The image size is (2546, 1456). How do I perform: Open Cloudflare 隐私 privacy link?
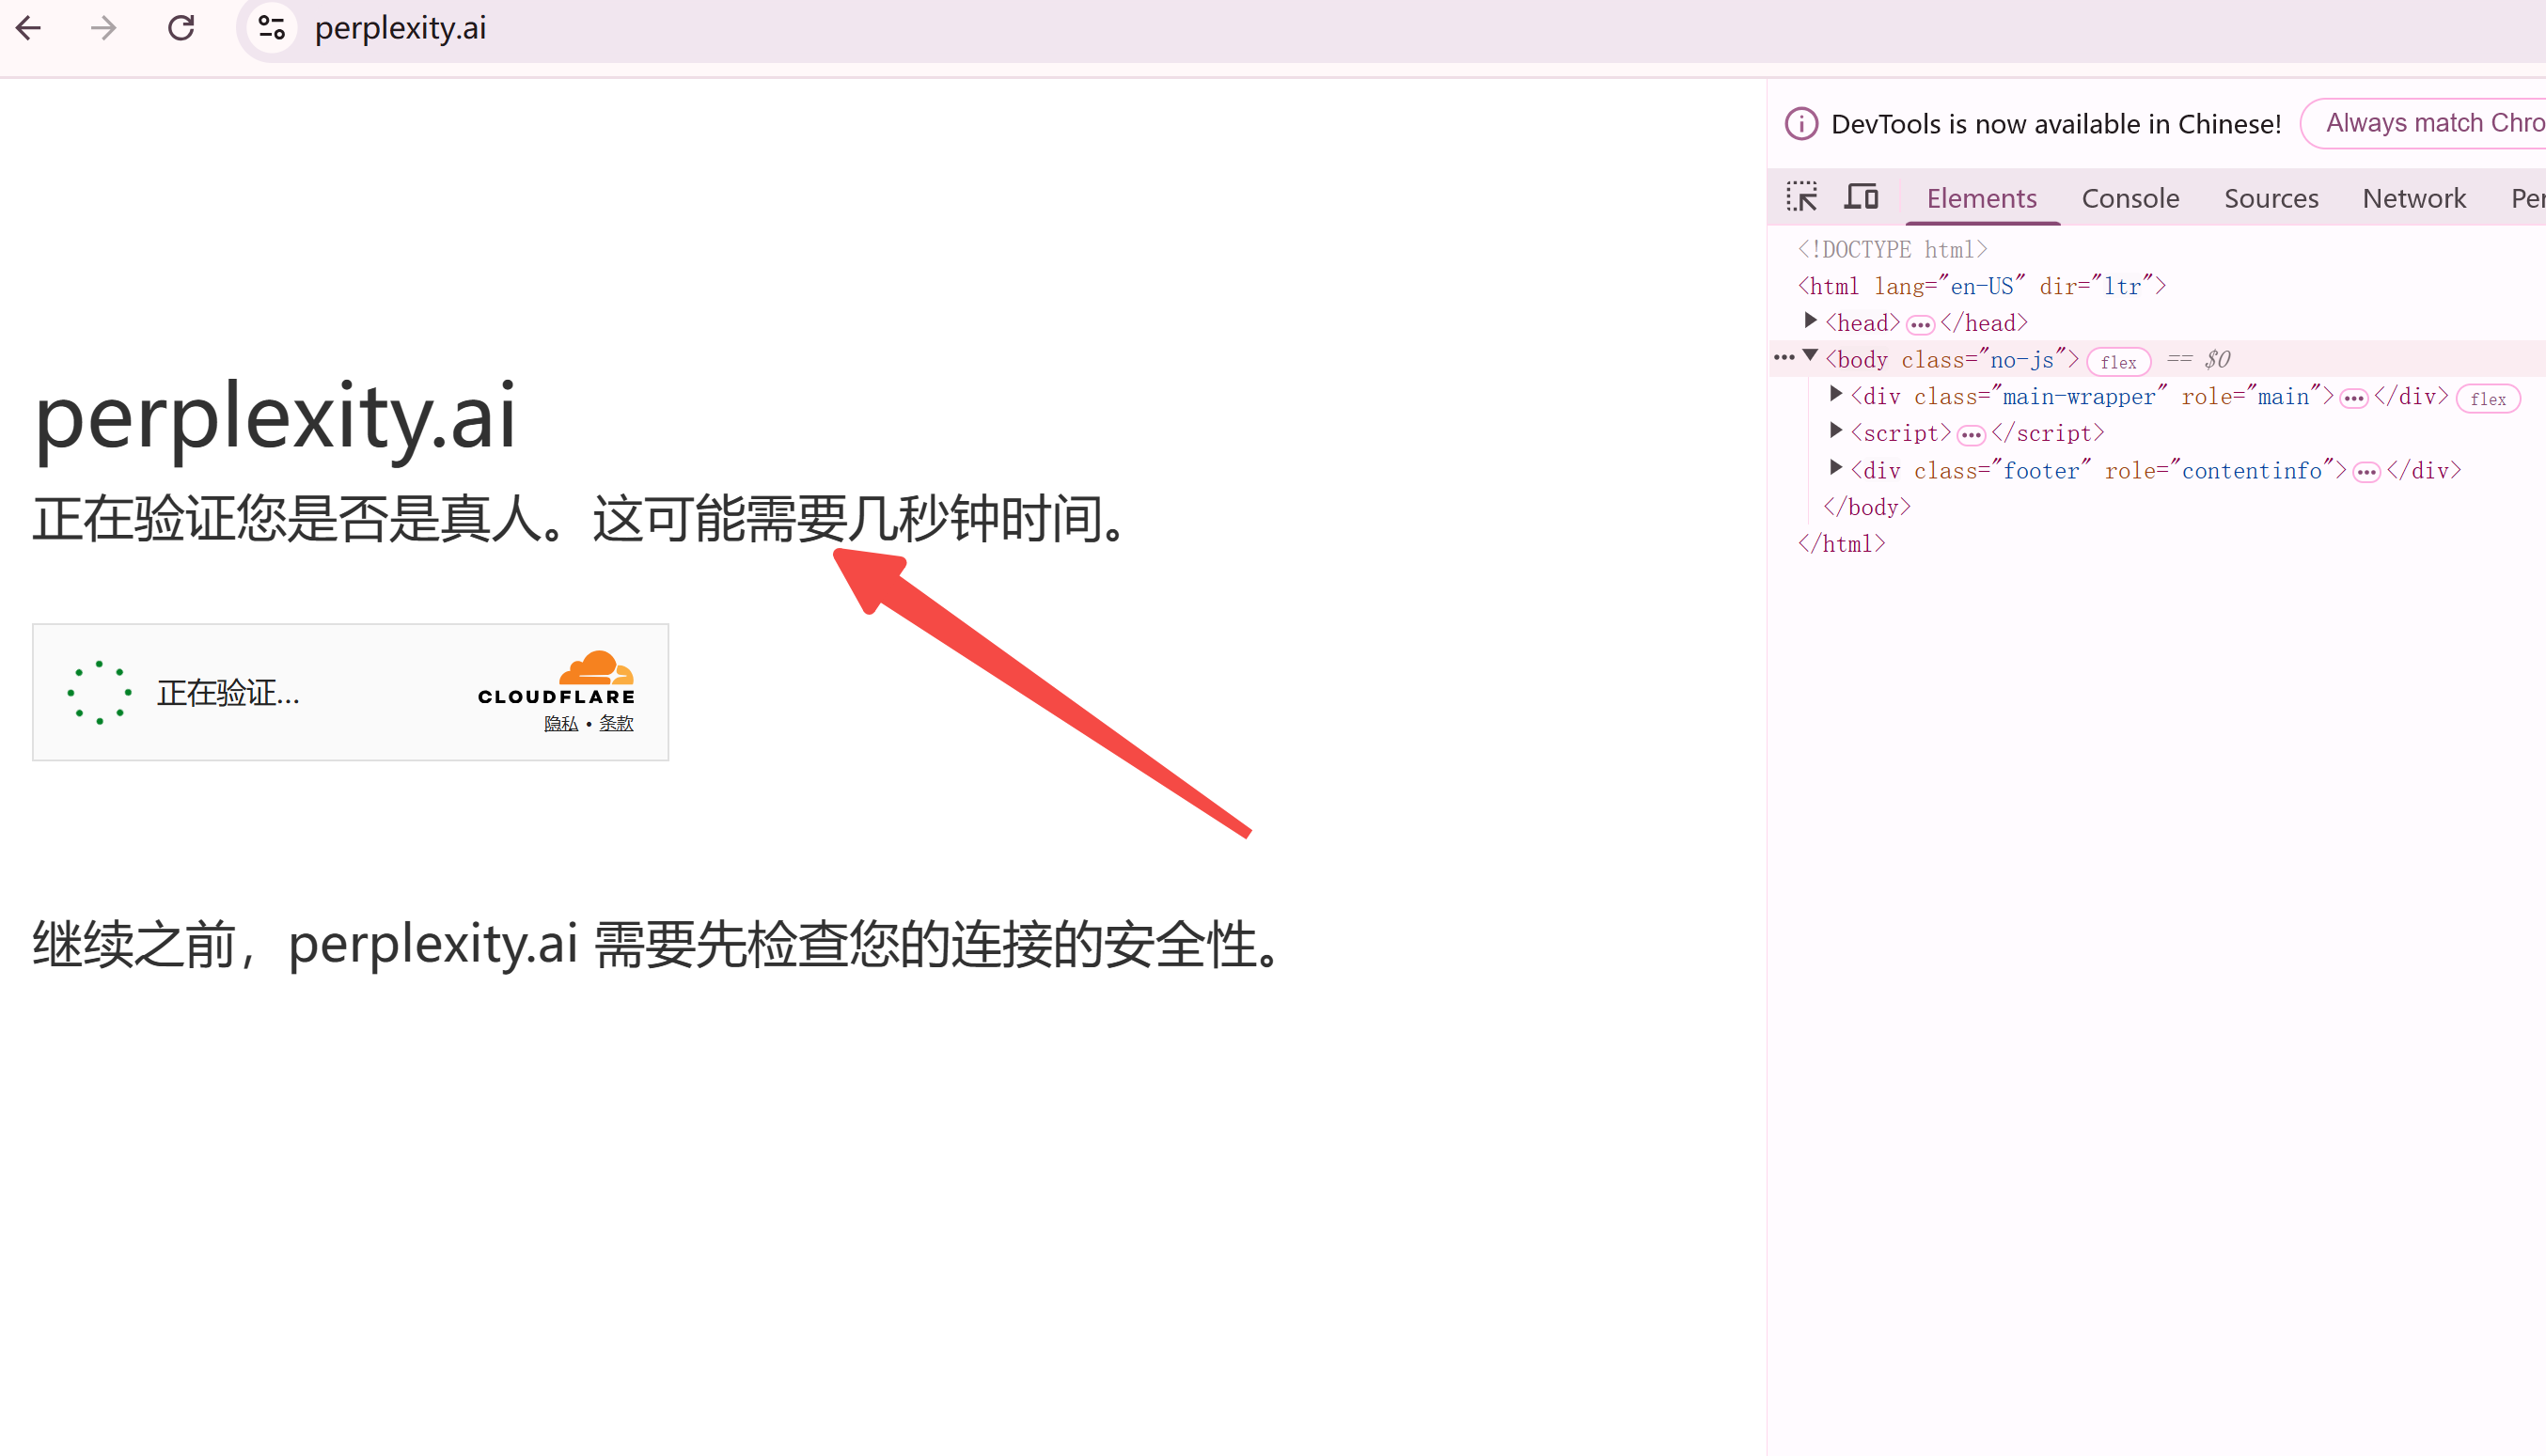[561, 724]
